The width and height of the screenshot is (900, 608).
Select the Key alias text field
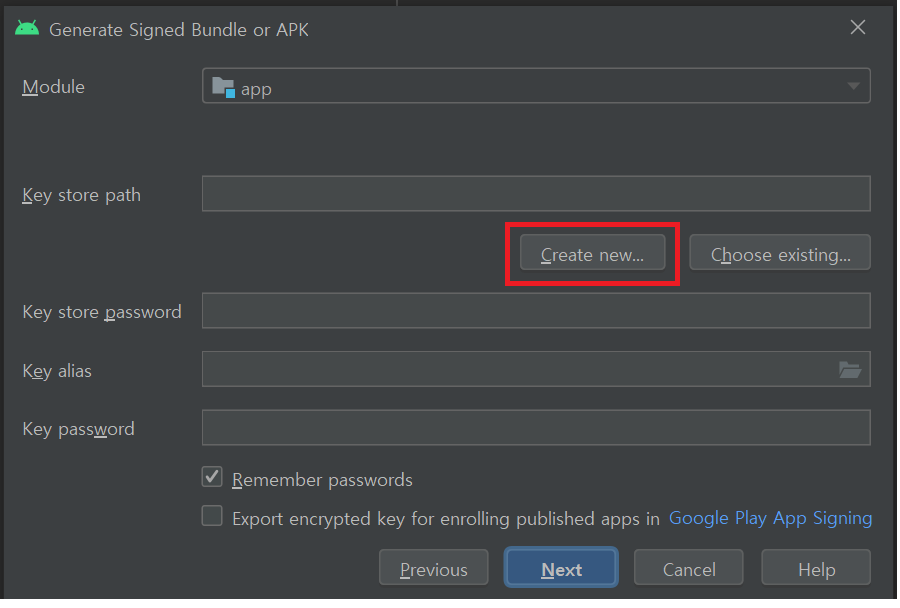click(515, 370)
